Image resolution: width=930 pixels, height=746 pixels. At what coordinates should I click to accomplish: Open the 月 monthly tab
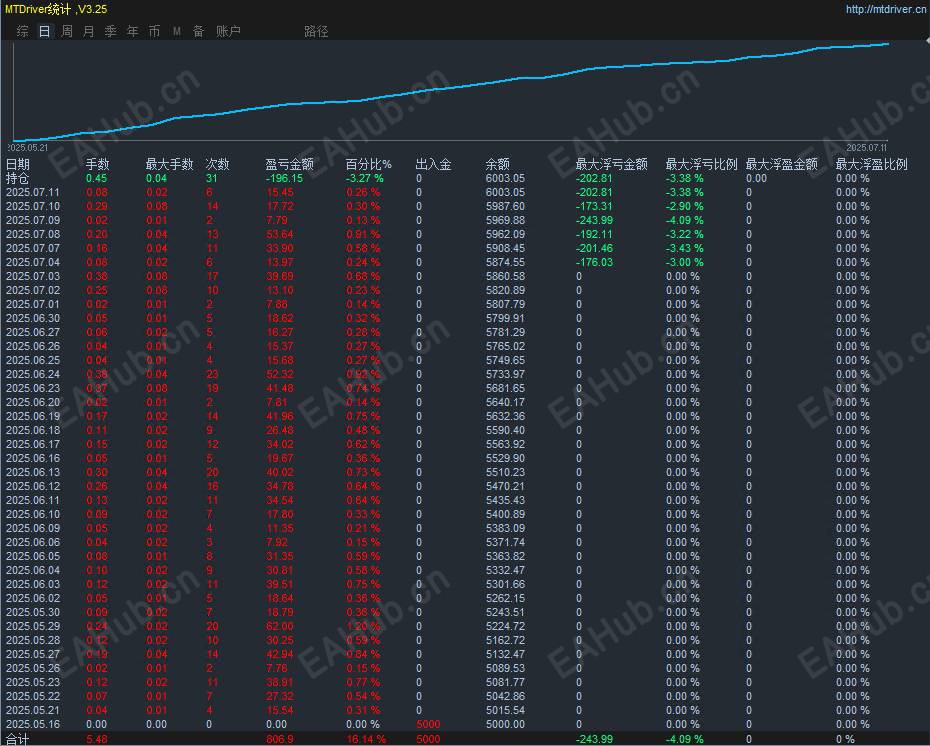(88, 31)
